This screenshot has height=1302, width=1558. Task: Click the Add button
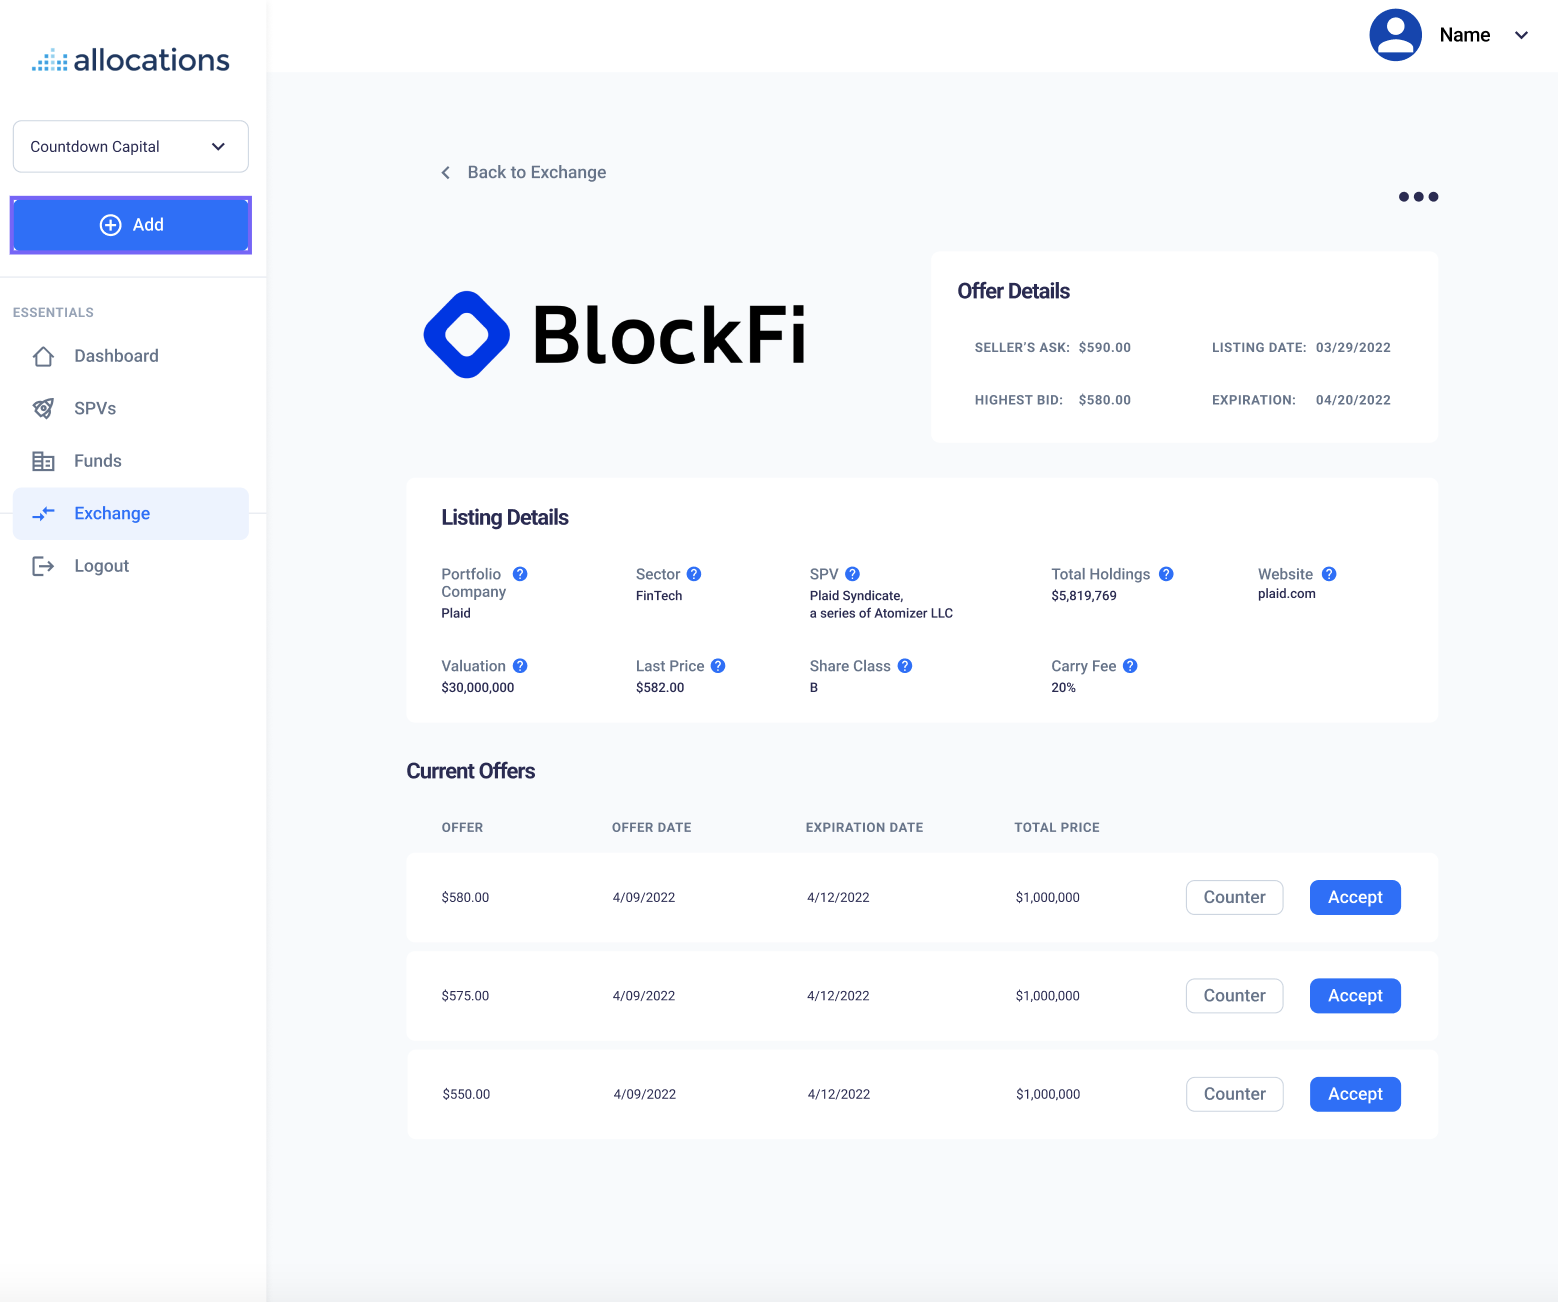coord(130,224)
